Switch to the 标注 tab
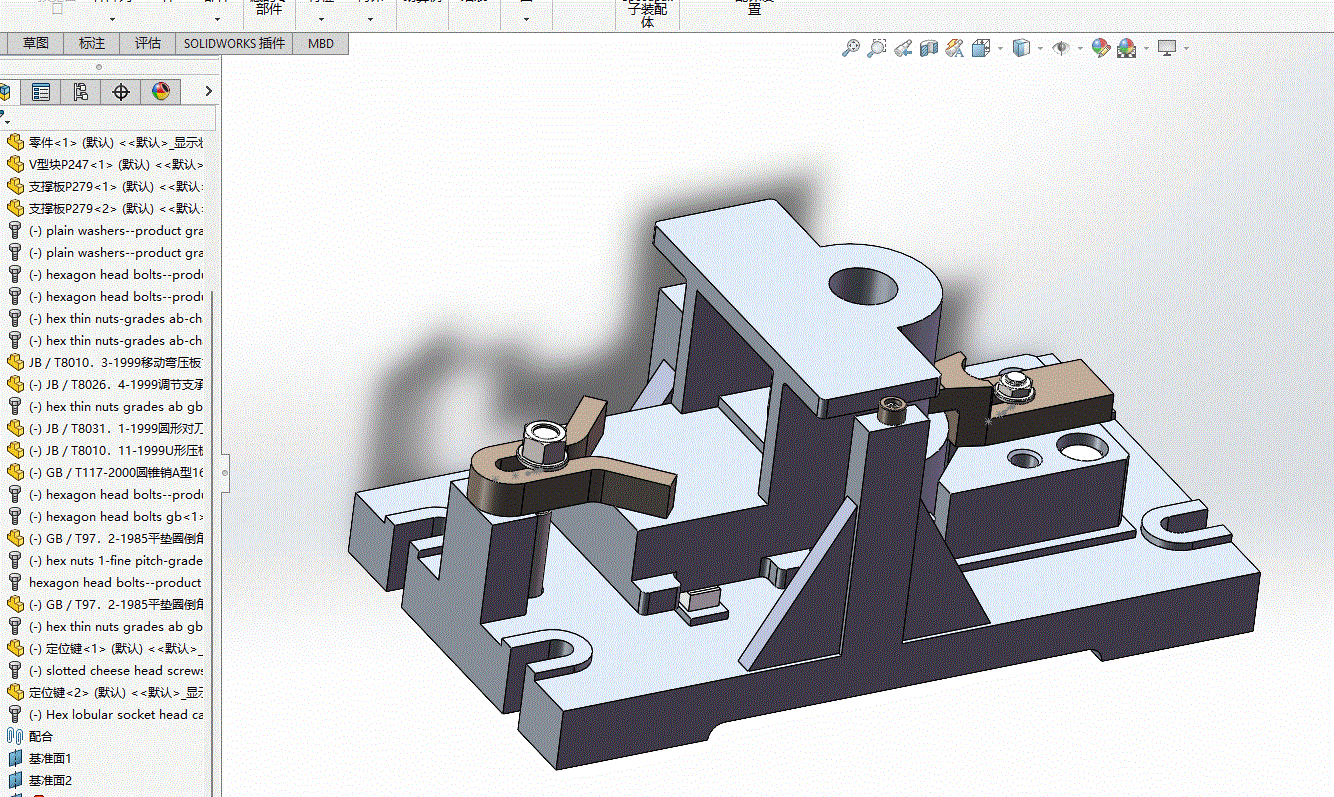1334x797 pixels. click(92, 43)
